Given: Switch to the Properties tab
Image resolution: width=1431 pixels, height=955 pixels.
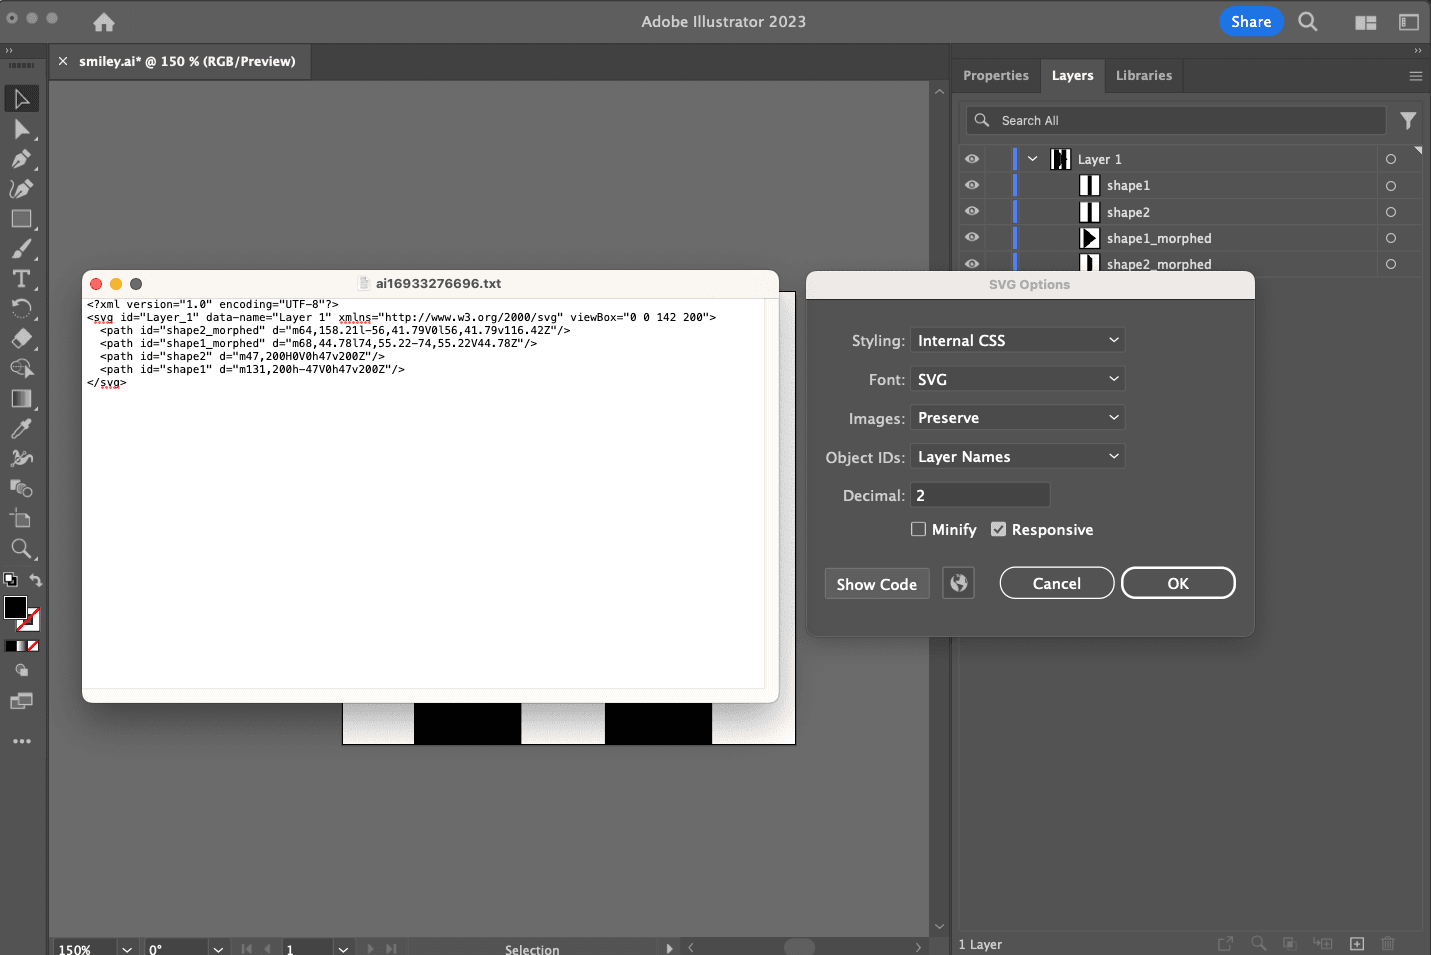Looking at the screenshot, I should tap(995, 75).
